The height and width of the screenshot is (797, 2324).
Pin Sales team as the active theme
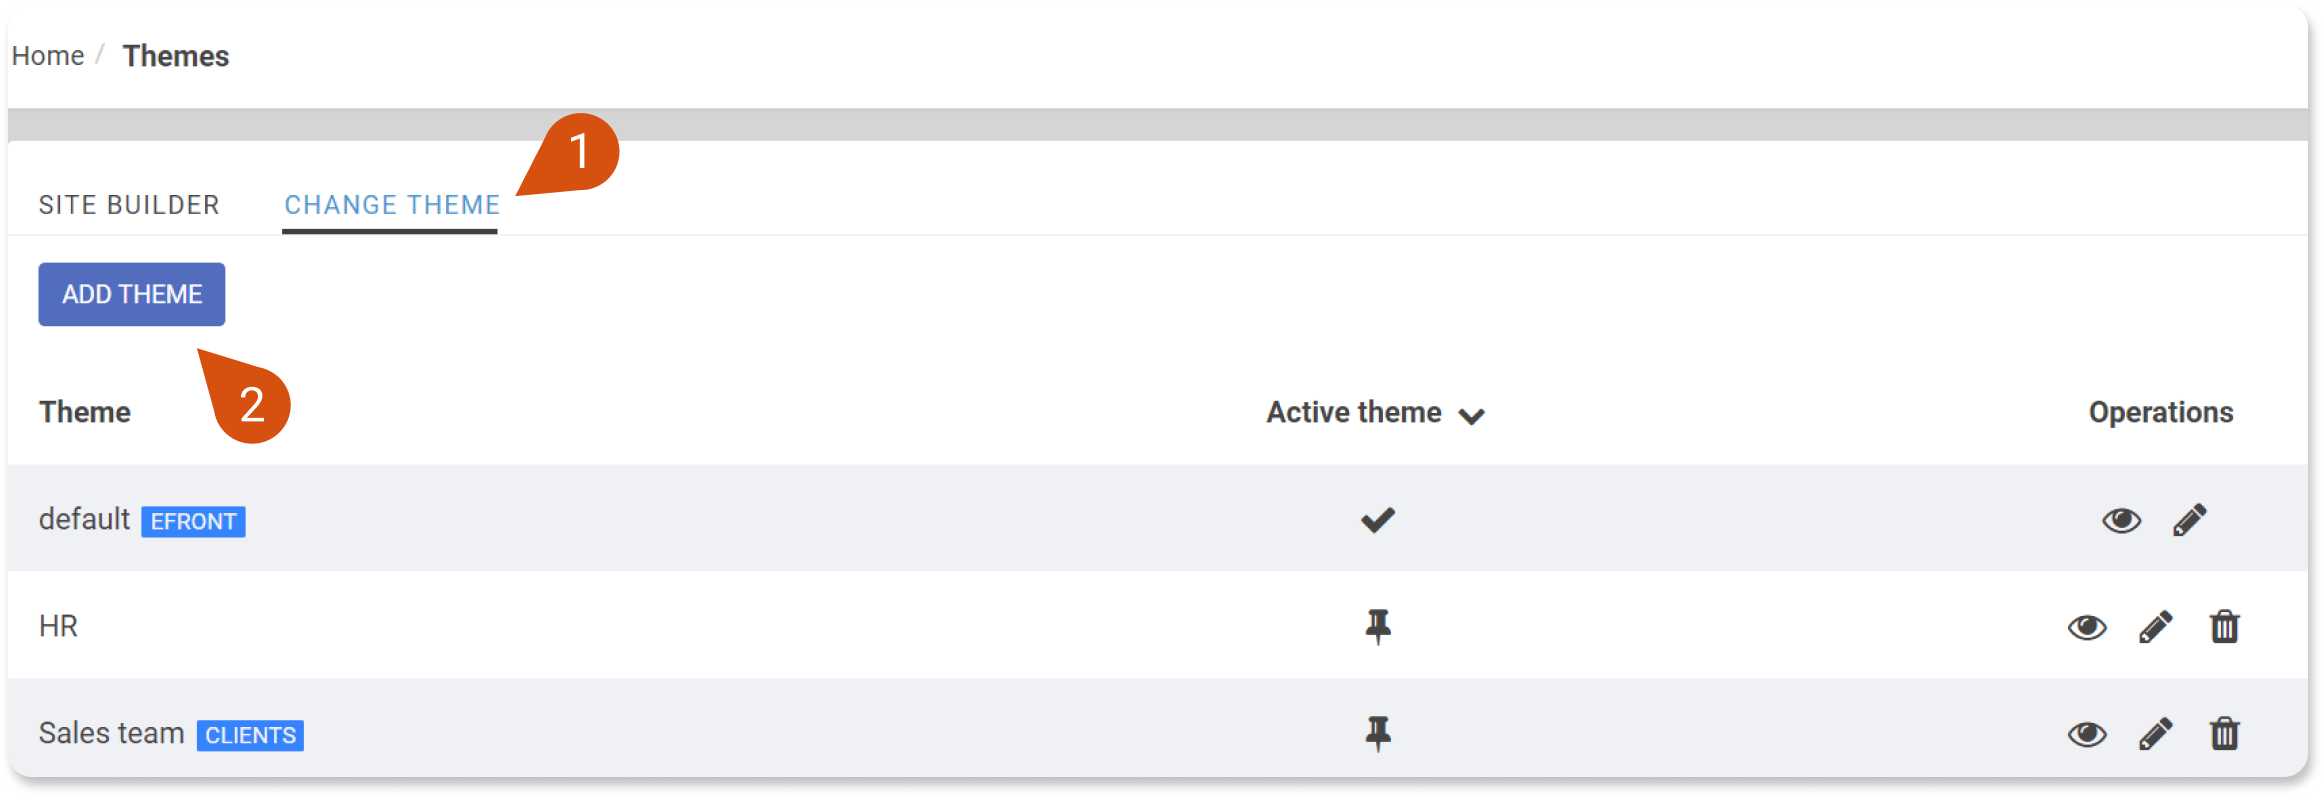pyautogui.click(x=1378, y=734)
